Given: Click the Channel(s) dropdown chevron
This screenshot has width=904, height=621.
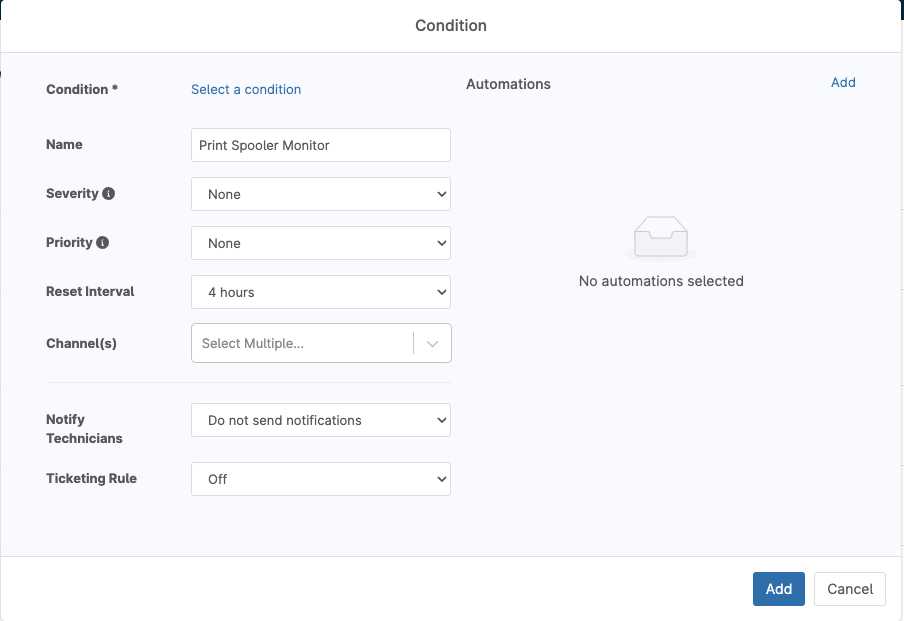Looking at the screenshot, I should click(x=432, y=343).
